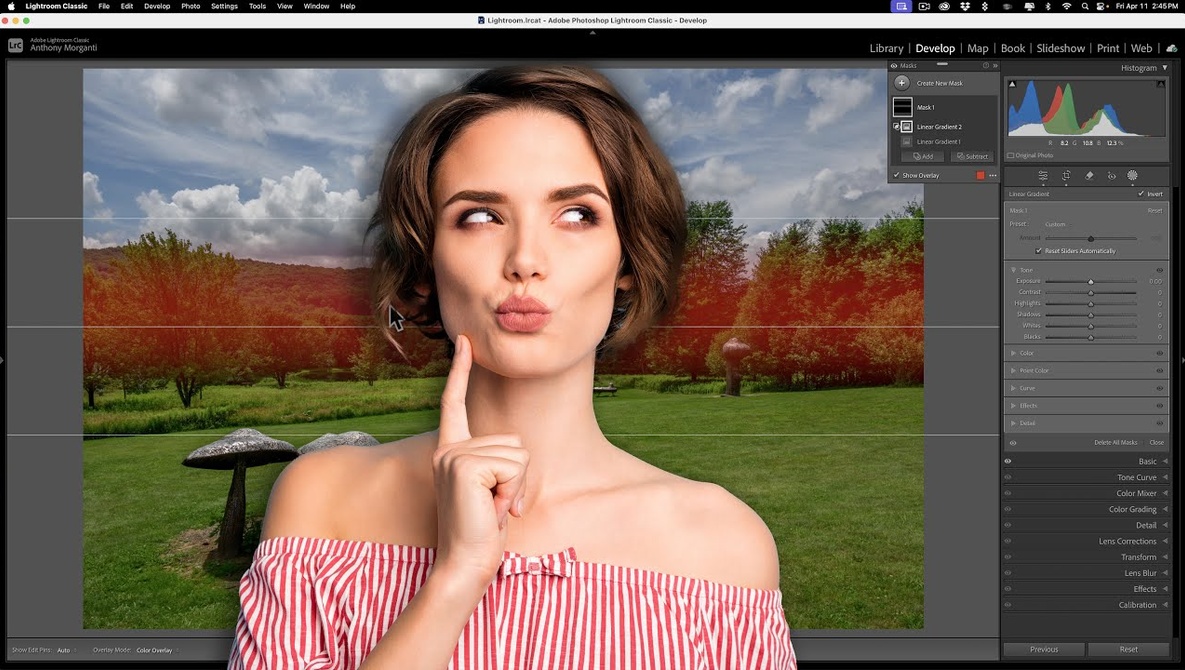Viewport: 1185px width, 670px height.
Task: Switch to the Library module
Action: pos(886,48)
